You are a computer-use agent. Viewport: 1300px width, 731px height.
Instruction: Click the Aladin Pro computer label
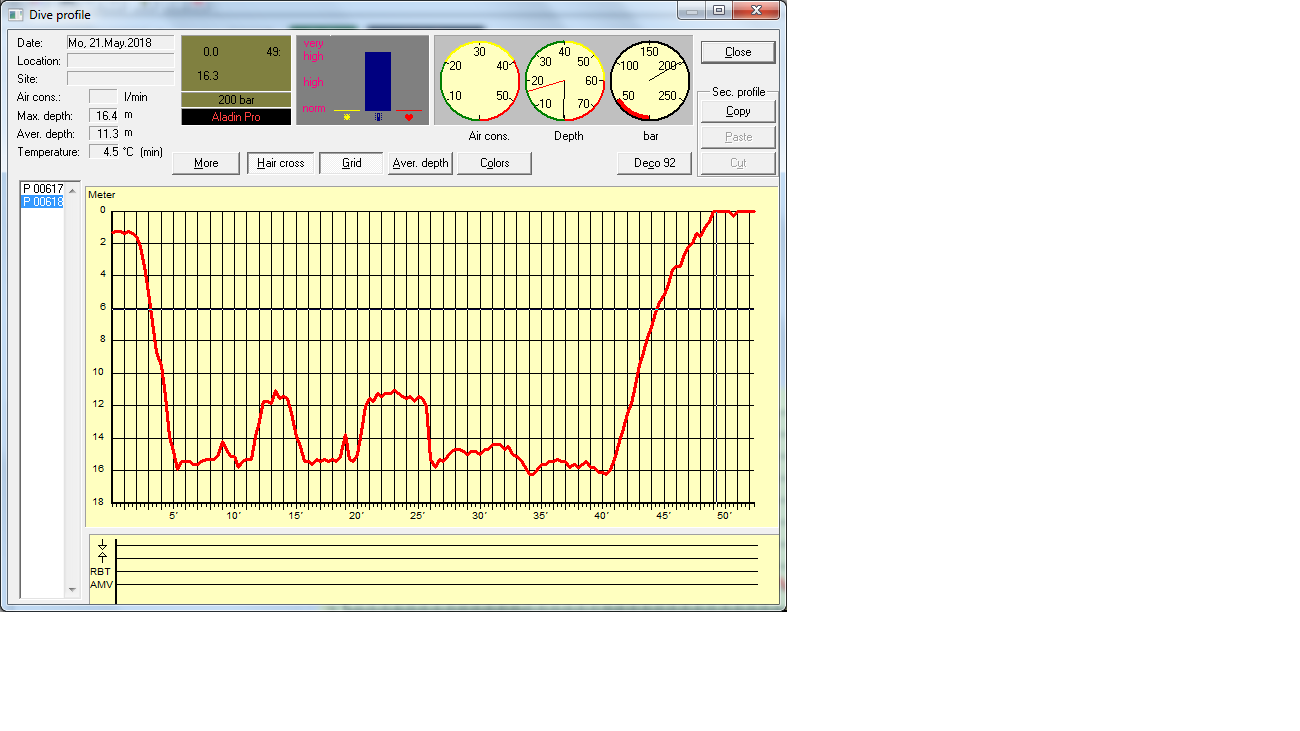click(x=236, y=117)
